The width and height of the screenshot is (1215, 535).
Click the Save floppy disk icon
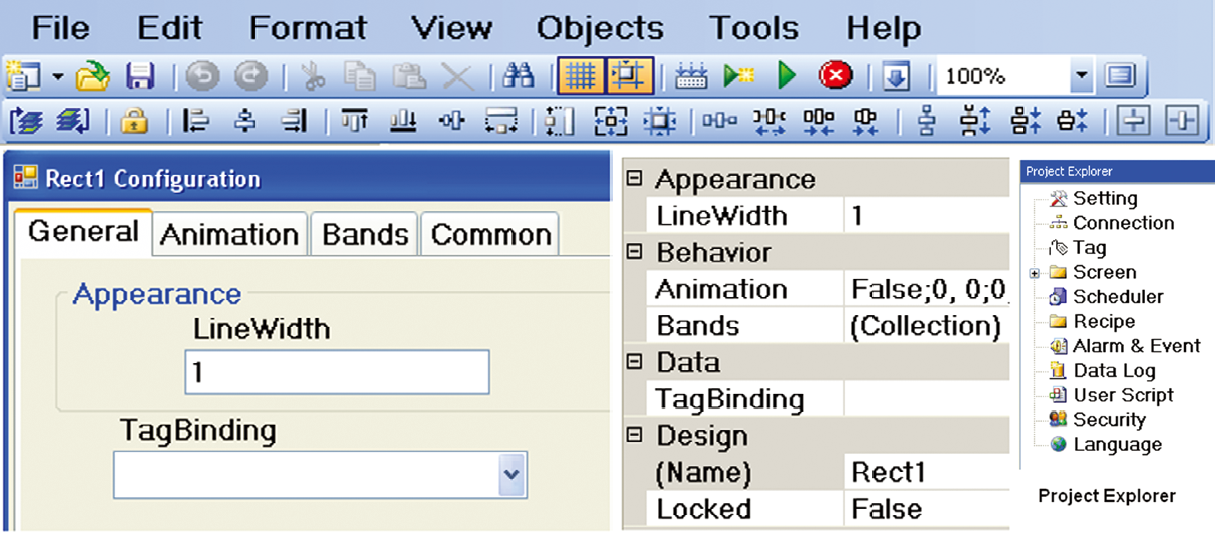139,75
